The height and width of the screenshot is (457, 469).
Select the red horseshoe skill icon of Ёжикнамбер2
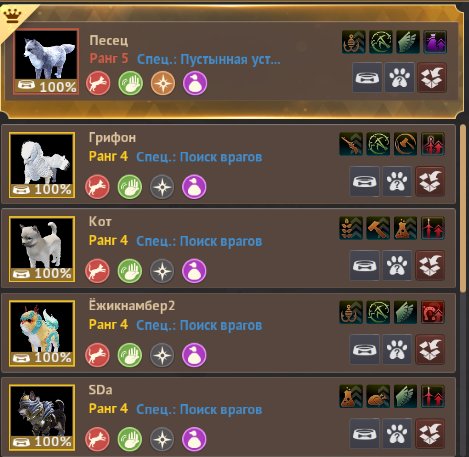pyautogui.click(x=433, y=312)
